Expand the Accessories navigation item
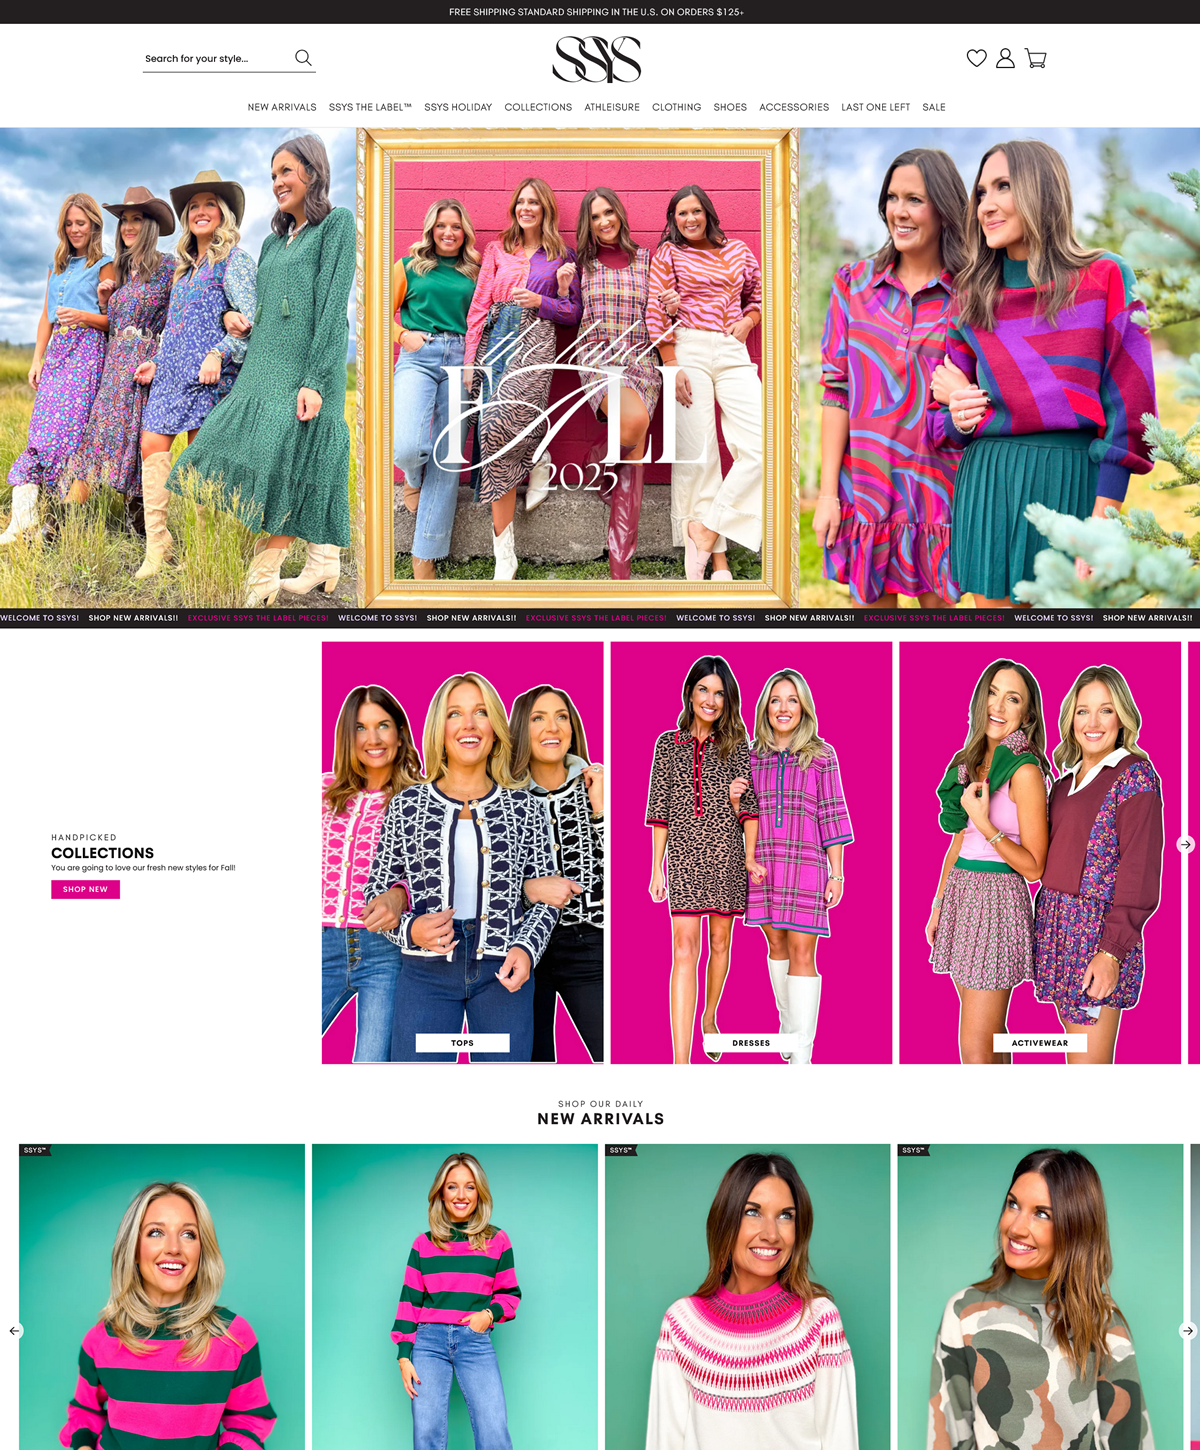Screen dimensions: 1200x1450 click(x=794, y=107)
